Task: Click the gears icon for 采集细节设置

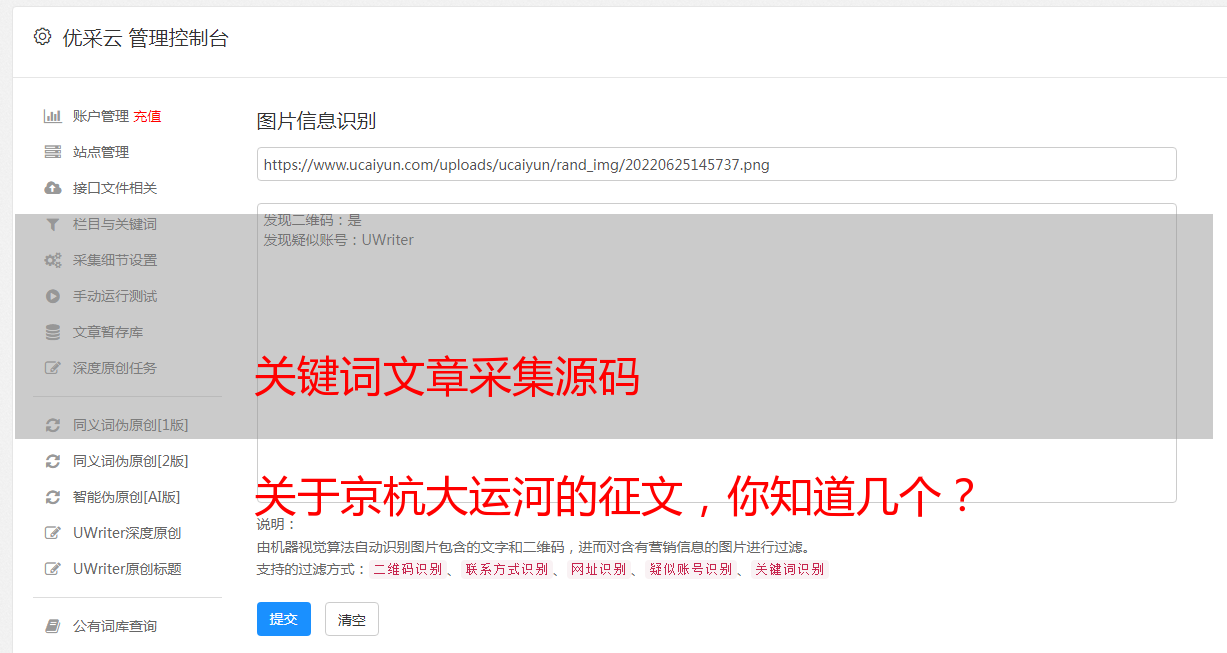Action: (53, 260)
